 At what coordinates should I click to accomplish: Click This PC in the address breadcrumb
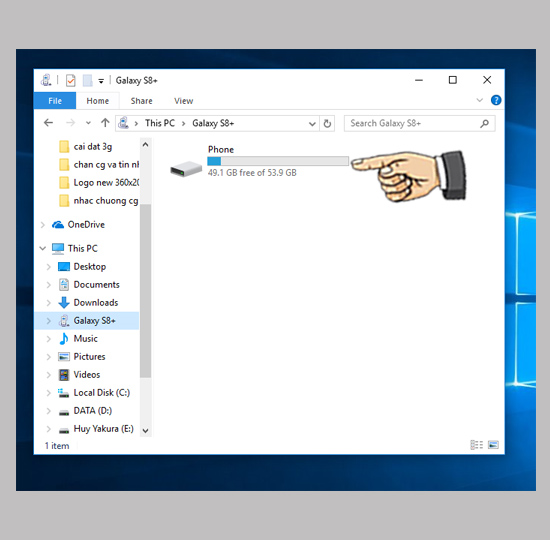(160, 123)
